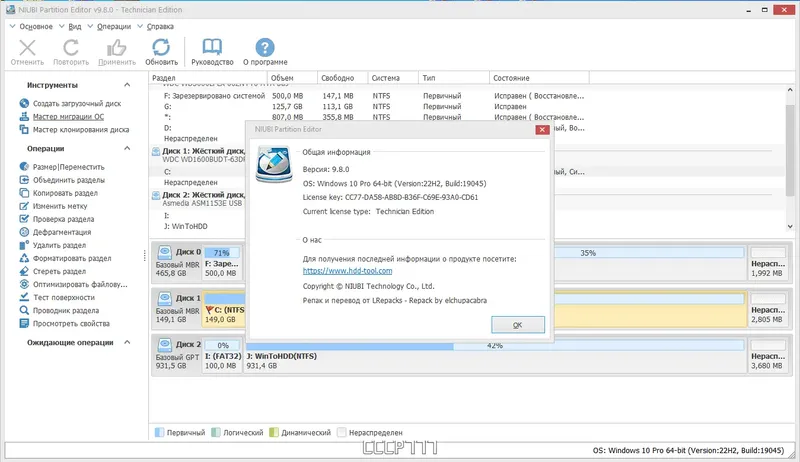Select the Диск 1: Жёсткий диск list row
Image resolution: width=800 pixels, height=462 pixels.
pos(198,155)
